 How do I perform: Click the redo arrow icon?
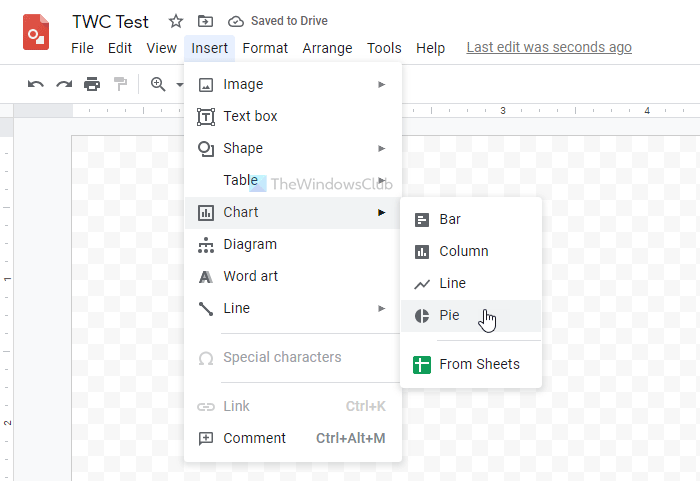tap(64, 84)
